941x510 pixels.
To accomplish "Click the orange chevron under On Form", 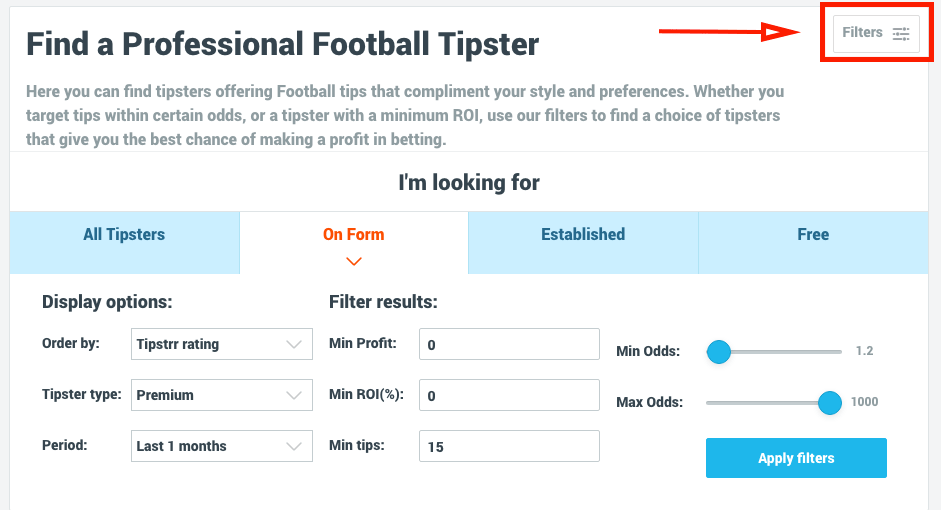I will [x=353, y=262].
